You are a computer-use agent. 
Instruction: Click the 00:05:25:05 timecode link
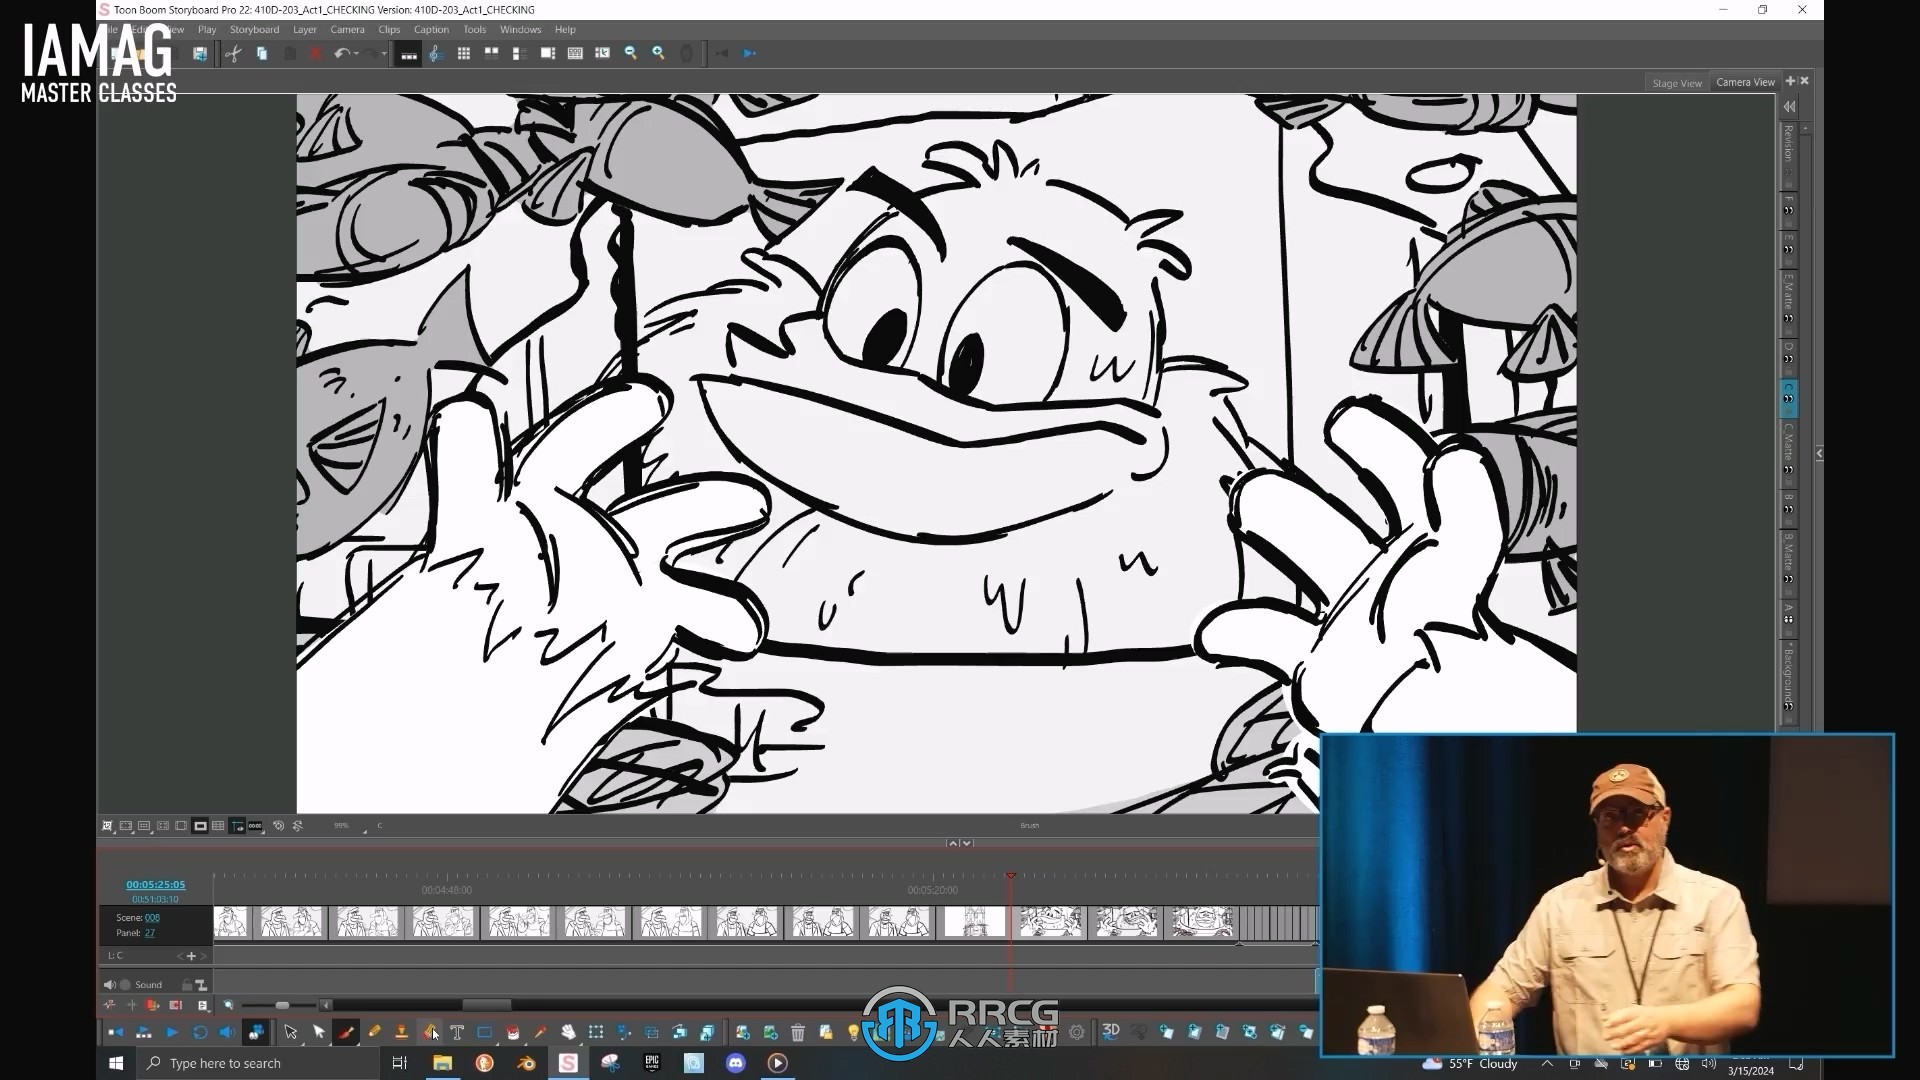point(156,885)
